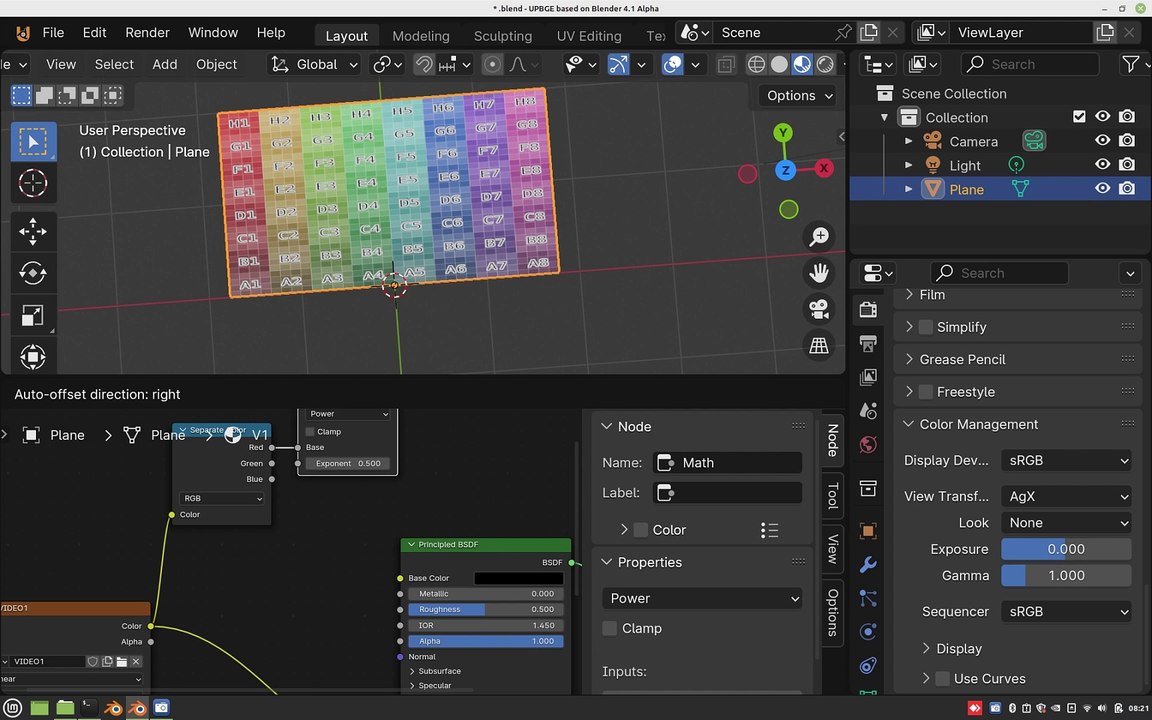Click the Pan view hand icon
Image resolution: width=1152 pixels, height=720 pixels.
click(818, 273)
